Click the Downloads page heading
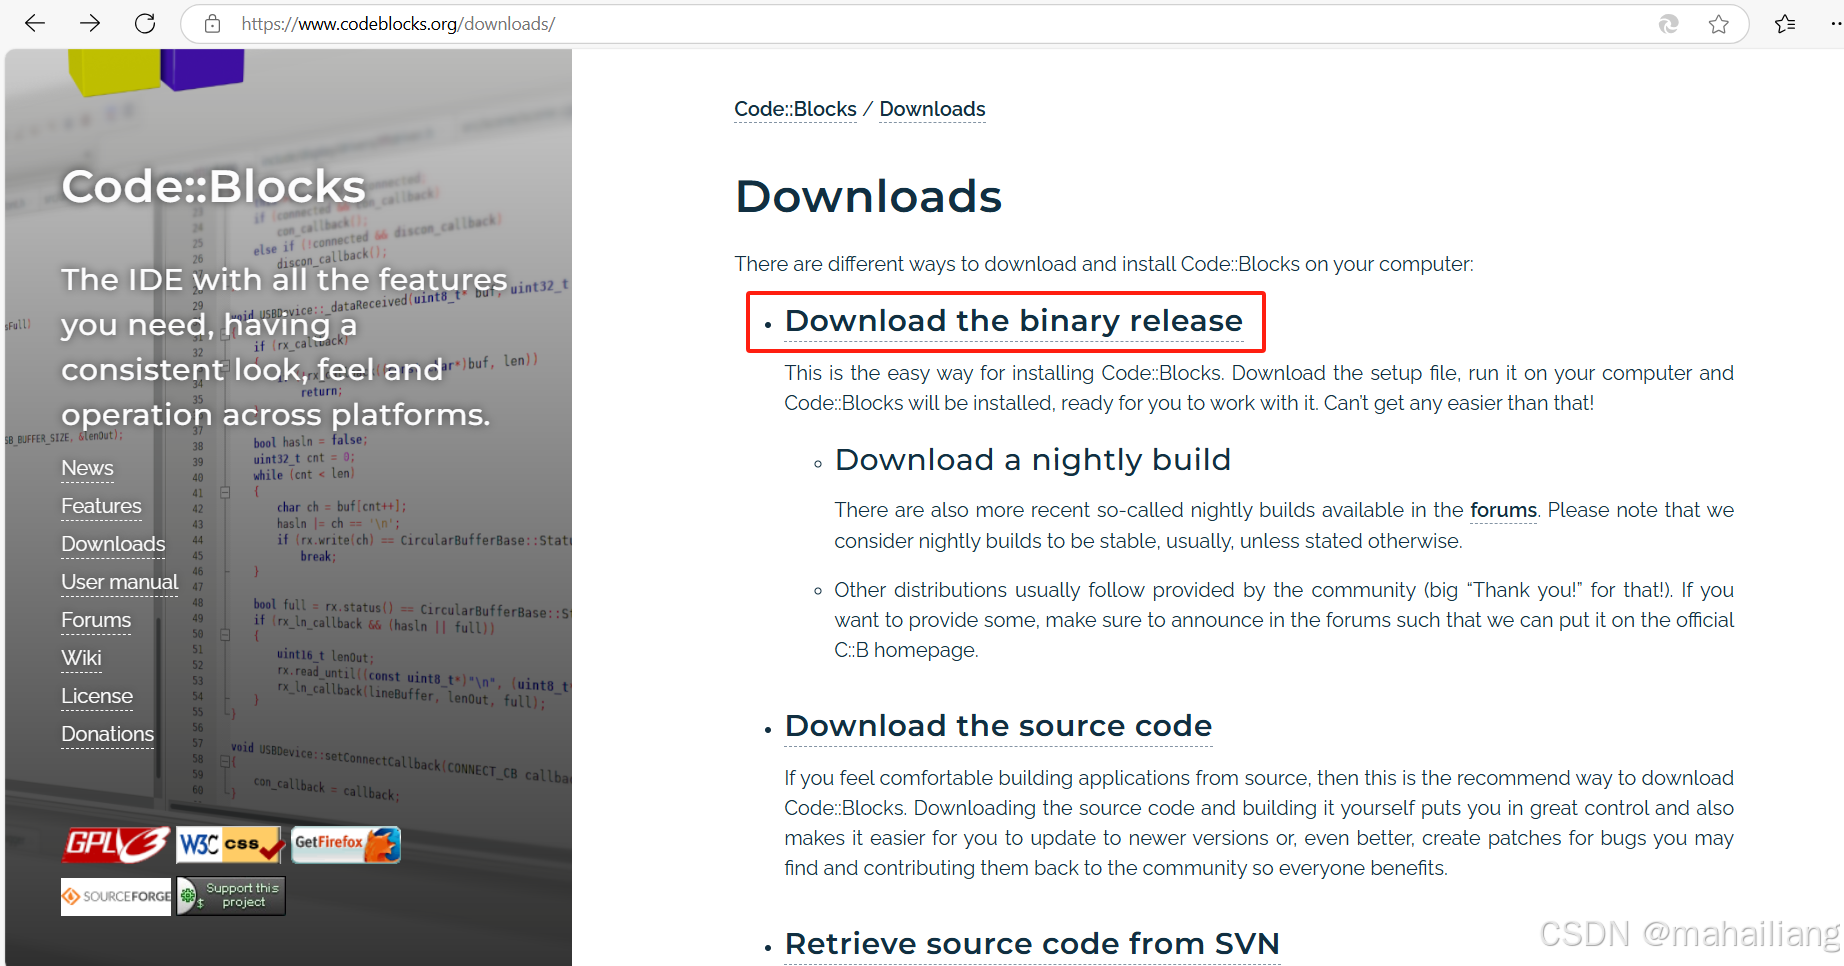Viewport: 1844px width, 966px height. (x=868, y=196)
